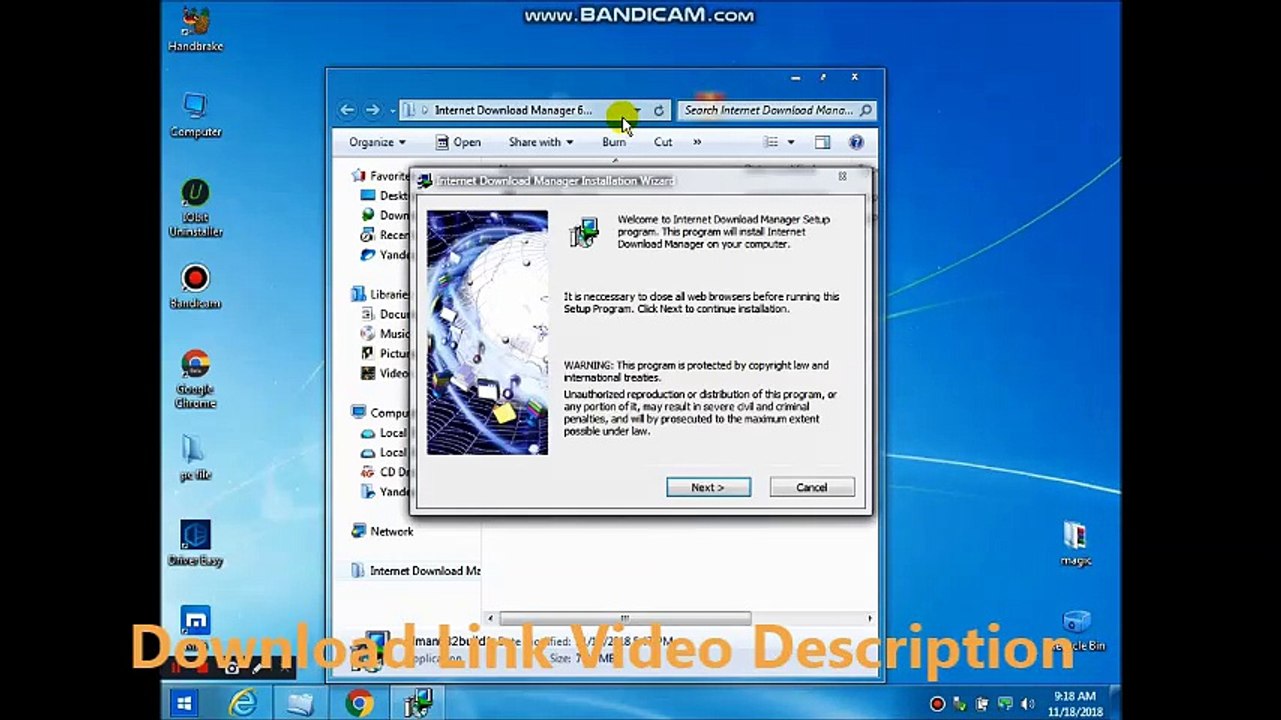Cancel the IDM Installation Wizard

pyautogui.click(x=812, y=487)
